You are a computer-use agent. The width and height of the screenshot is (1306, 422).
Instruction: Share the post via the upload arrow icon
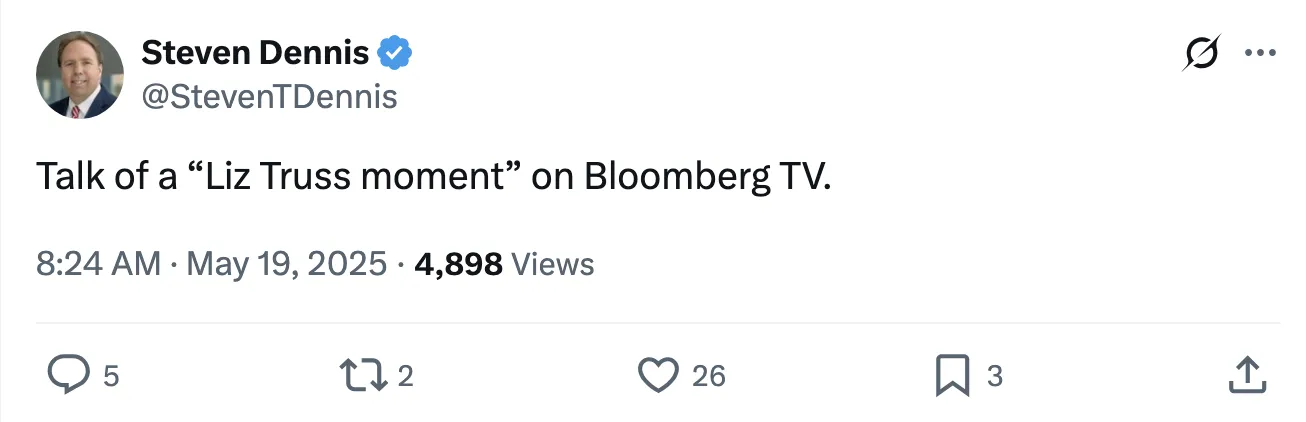pos(1246,375)
